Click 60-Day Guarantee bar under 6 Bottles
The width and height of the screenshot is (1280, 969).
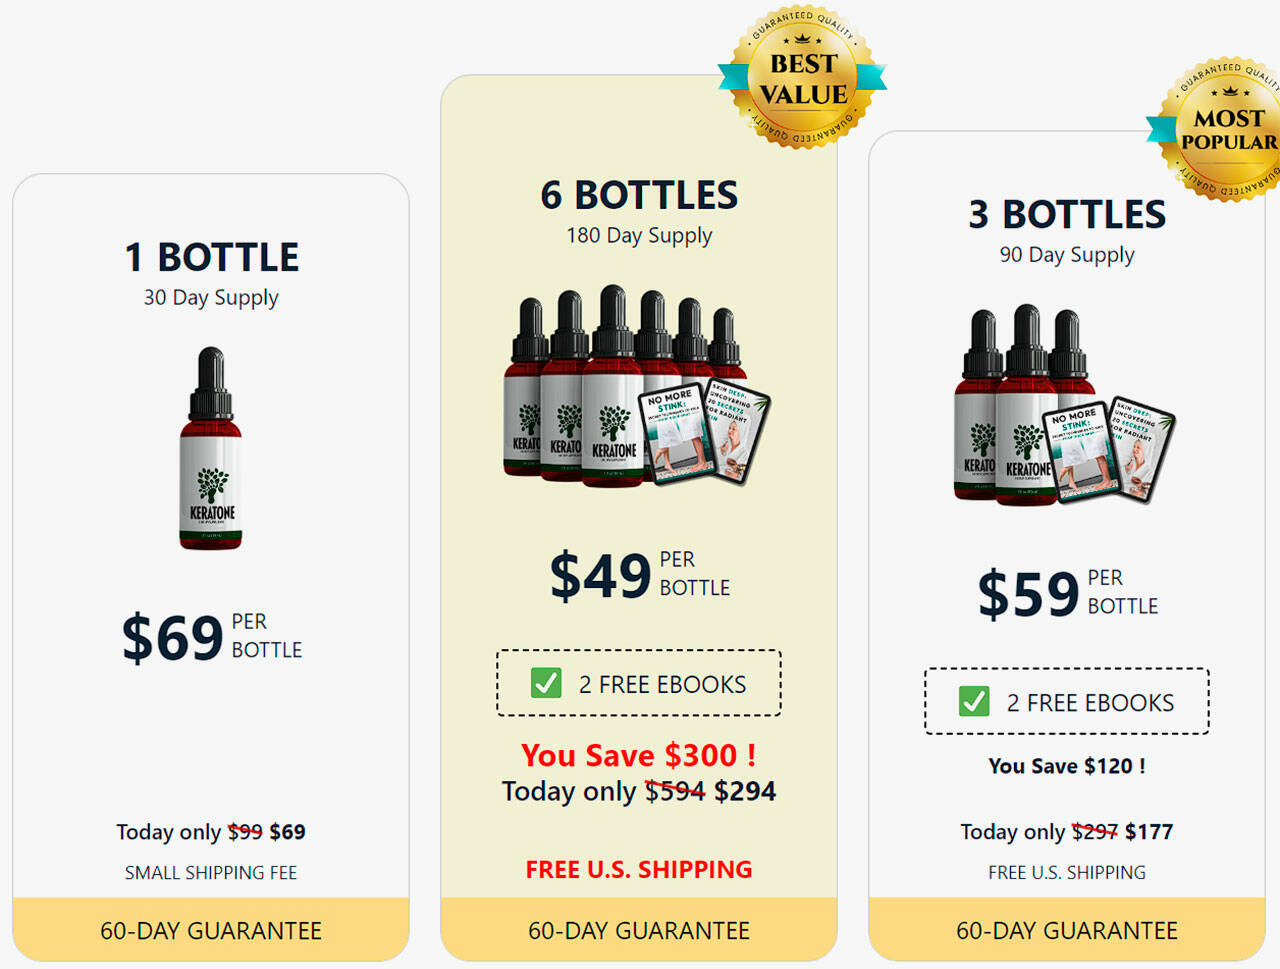click(639, 929)
